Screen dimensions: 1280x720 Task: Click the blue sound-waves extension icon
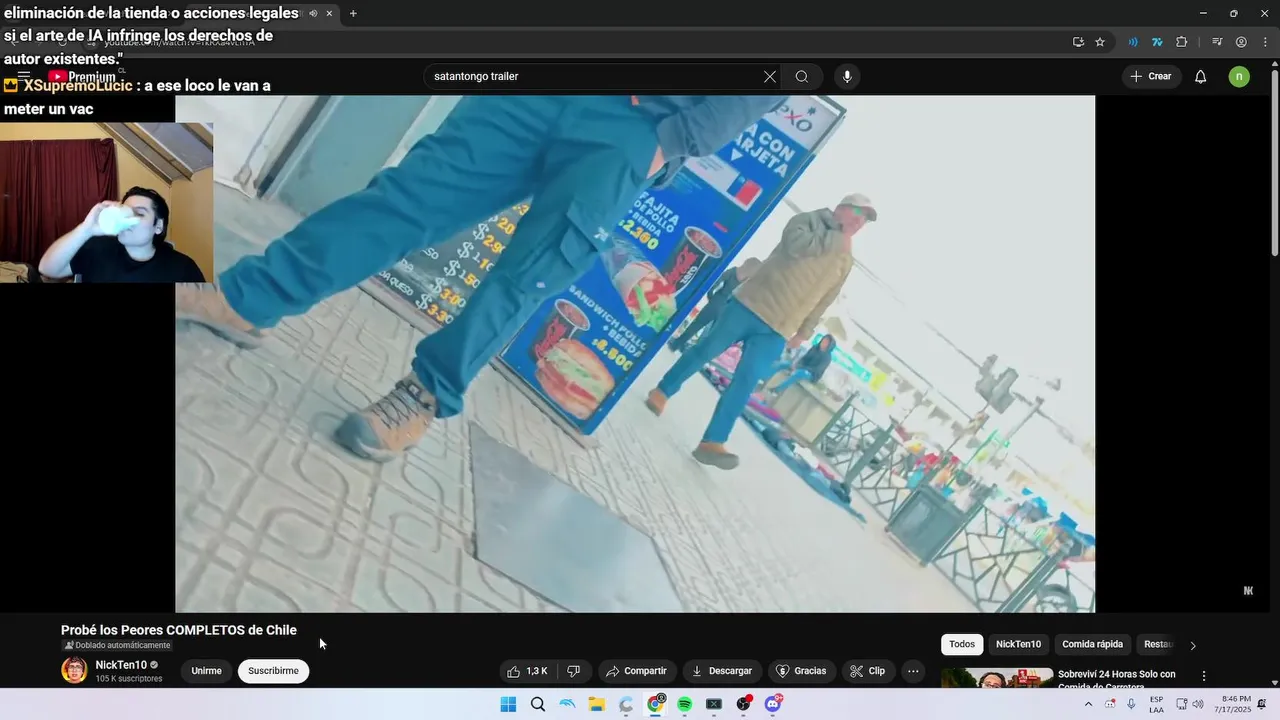1133,42
